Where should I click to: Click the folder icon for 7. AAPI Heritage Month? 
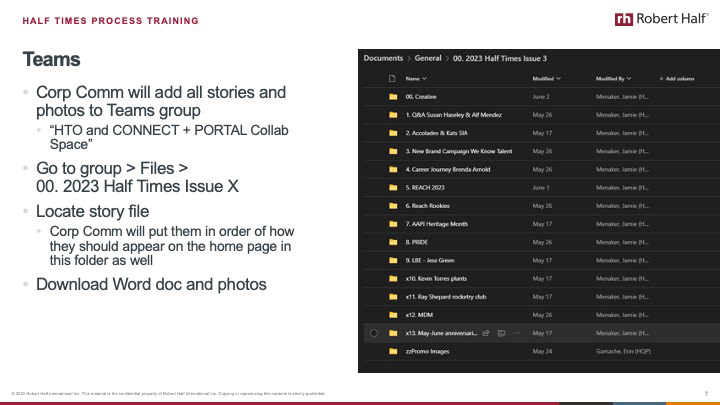(393, 224)
